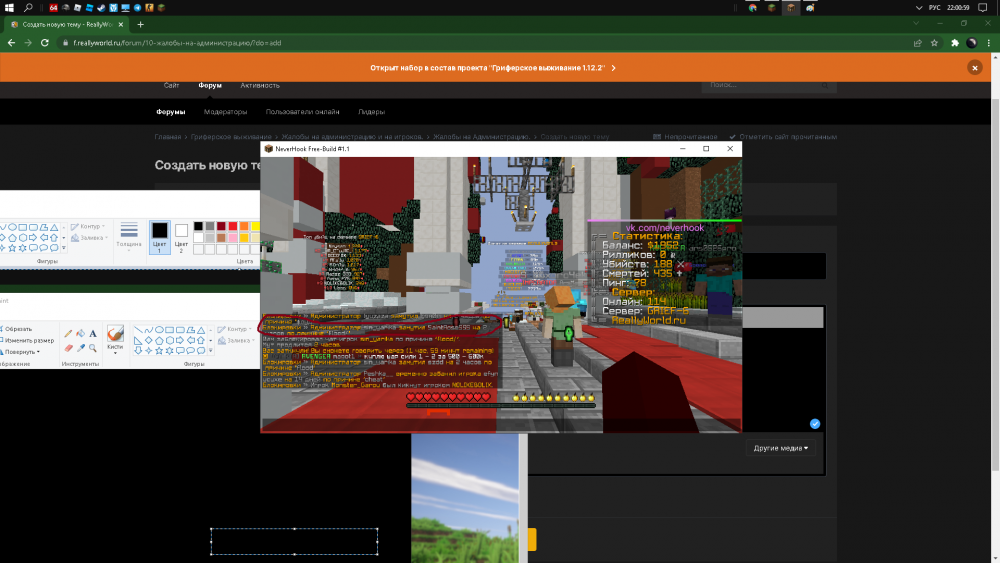
Task: Open the 'Пользователи онлайн' subtab
Action: click(302, 112)
